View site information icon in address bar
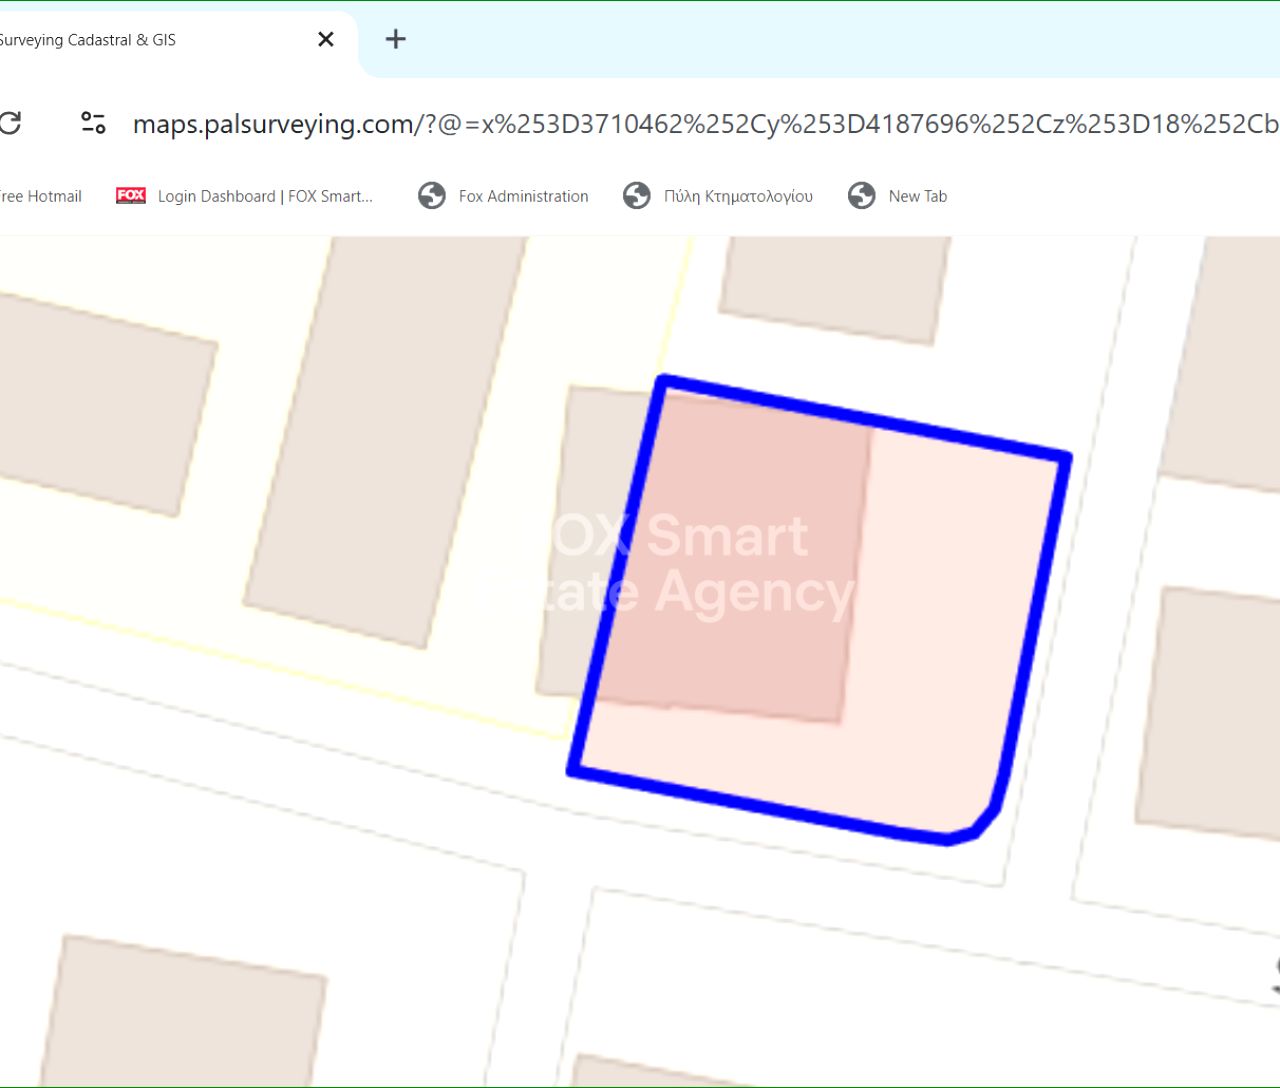Viewport: 1280px width, 1088px height. (93, 123)
